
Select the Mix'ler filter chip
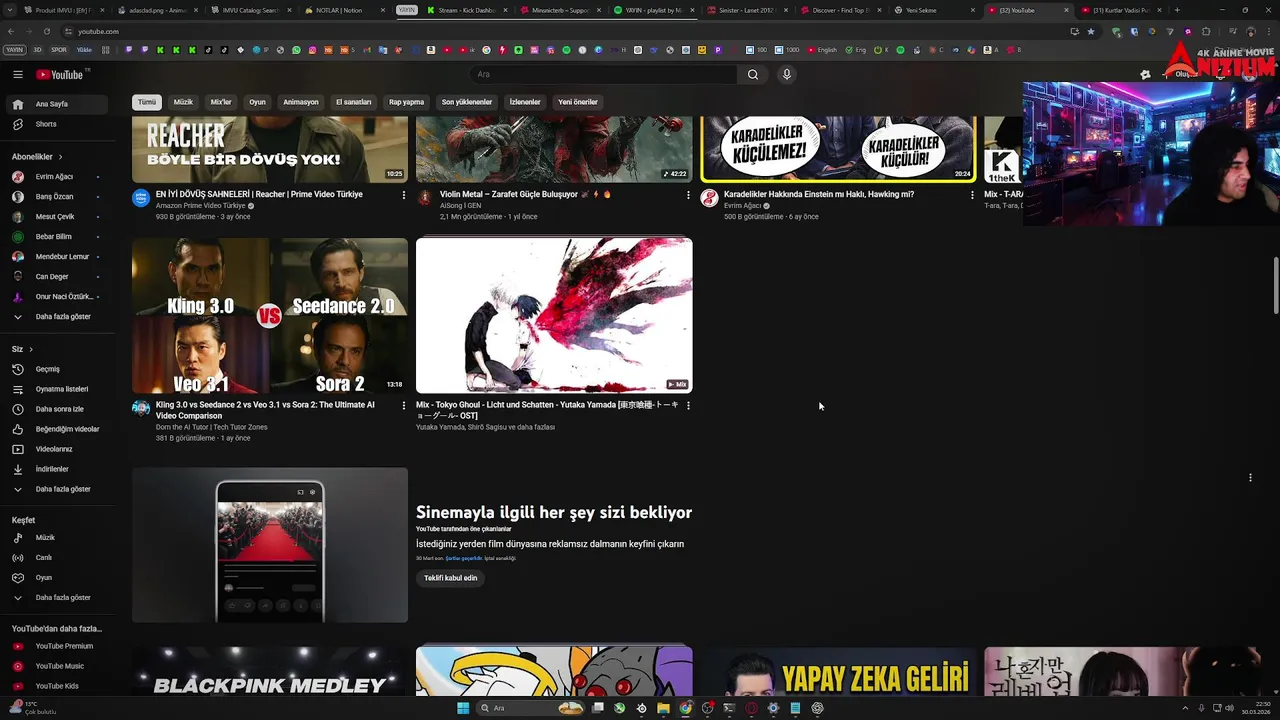point(221,102)
